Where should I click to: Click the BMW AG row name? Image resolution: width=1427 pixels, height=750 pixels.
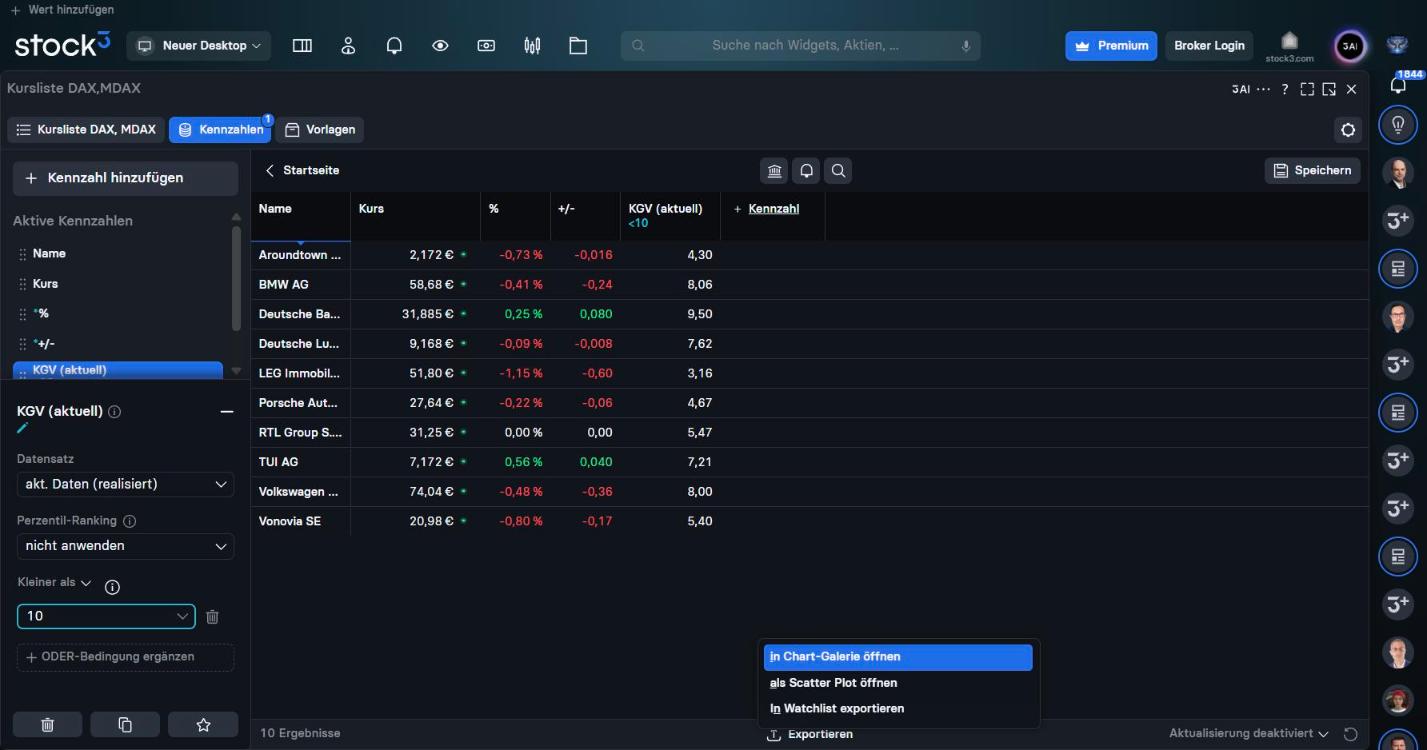(284, 285)
